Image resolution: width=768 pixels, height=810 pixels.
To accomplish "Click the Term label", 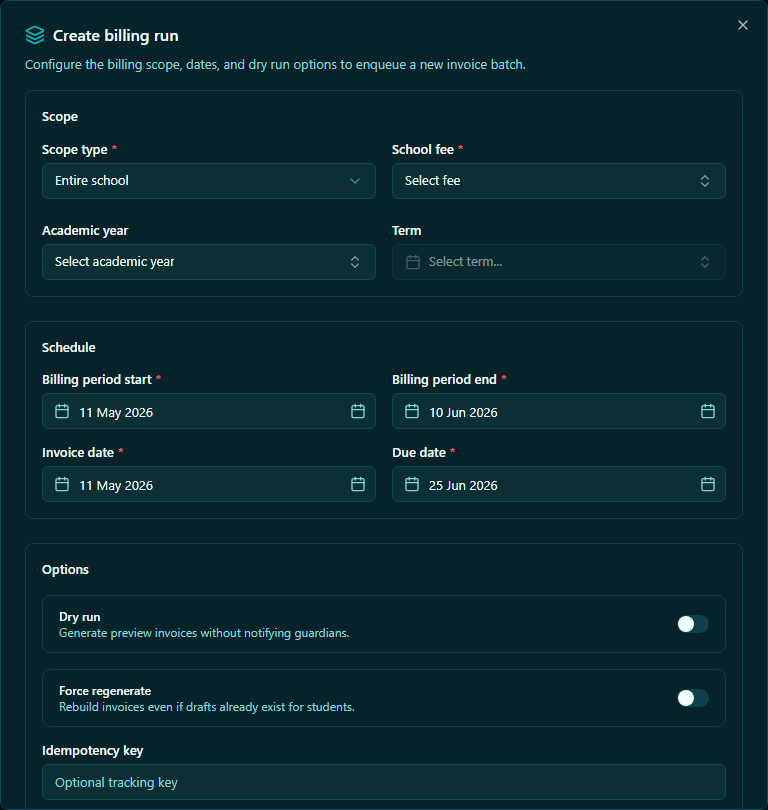I will [x=406, y=231].
